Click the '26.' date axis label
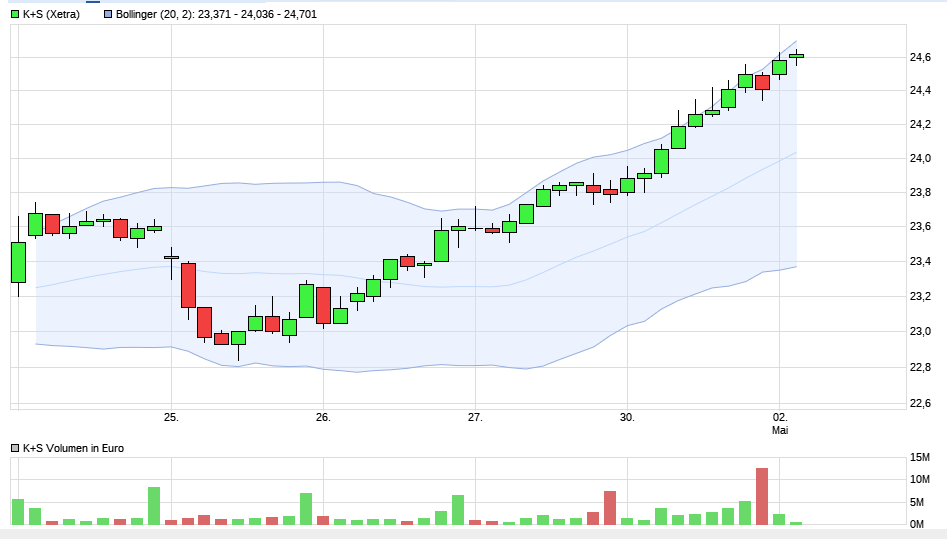This screenshot has width=947, height=539. (323, 418)
